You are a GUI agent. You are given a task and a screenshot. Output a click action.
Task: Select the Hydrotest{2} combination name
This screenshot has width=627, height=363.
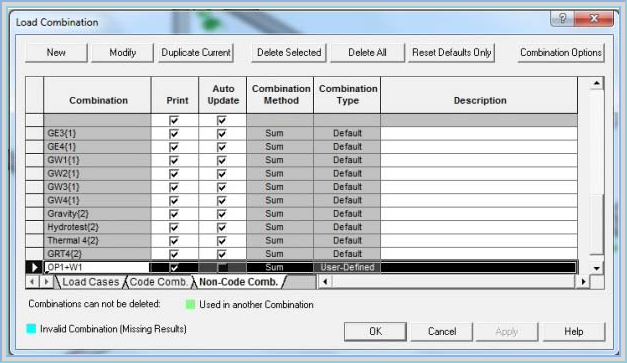tap(97, 227)
